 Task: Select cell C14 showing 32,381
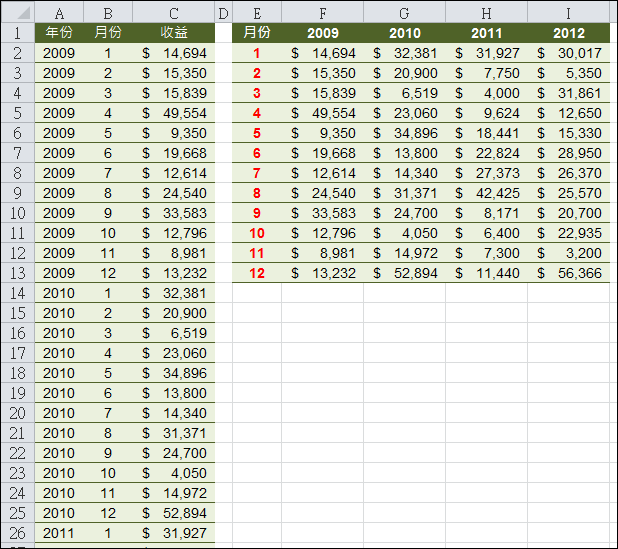point(174,293)
